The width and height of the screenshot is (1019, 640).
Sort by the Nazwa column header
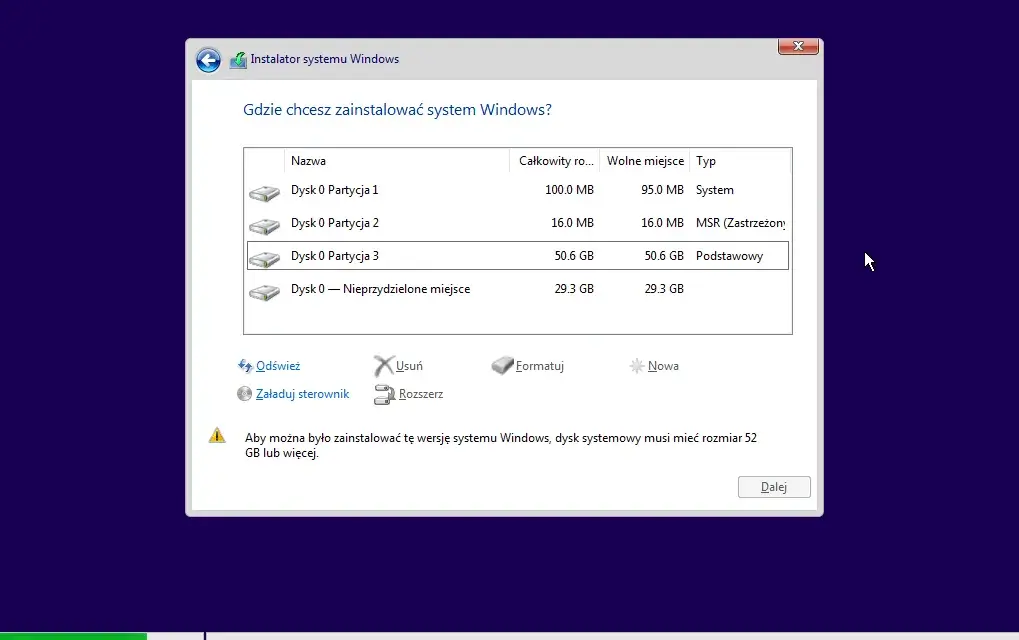coord(397,160)
